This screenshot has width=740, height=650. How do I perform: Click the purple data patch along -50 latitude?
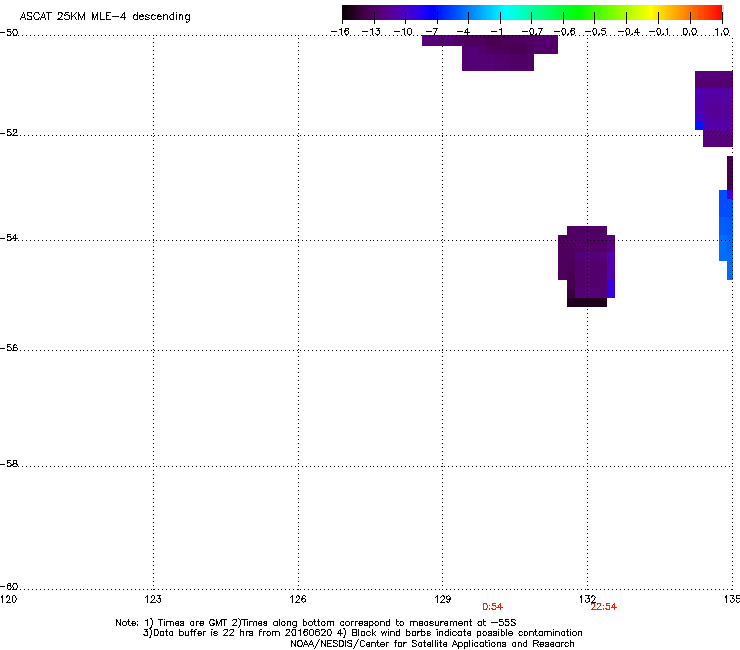pos(491,53)
